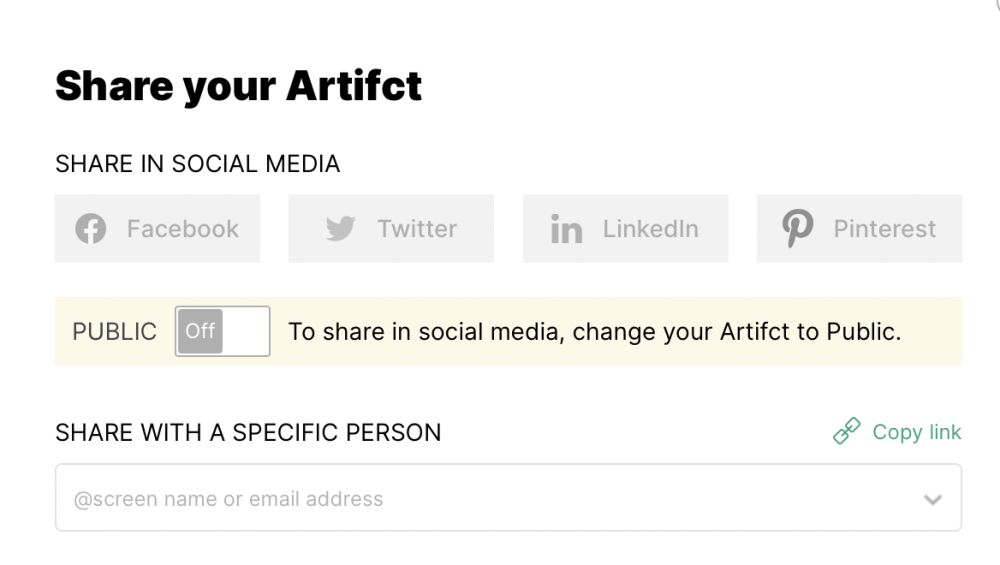Share the Artifct via the LinkedIn button
The image size is (1000, 565).
pyautogui.click(x=626, y=228)
